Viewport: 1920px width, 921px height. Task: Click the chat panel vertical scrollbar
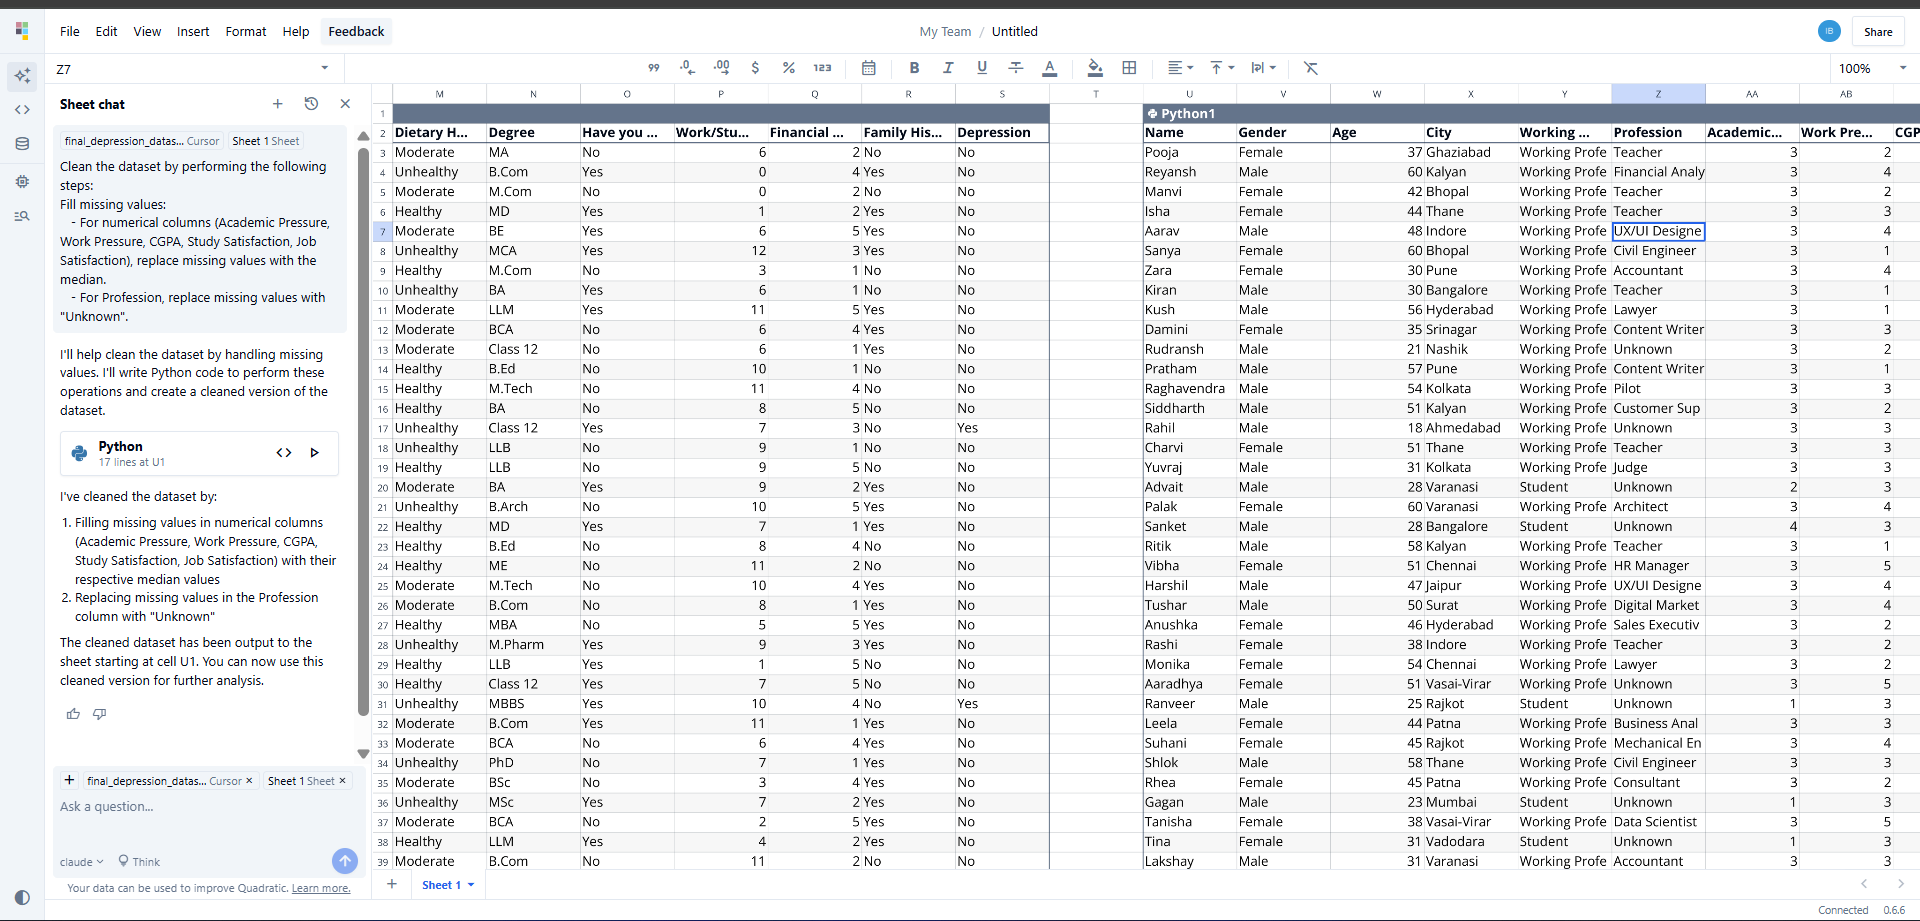click(363, 430)
